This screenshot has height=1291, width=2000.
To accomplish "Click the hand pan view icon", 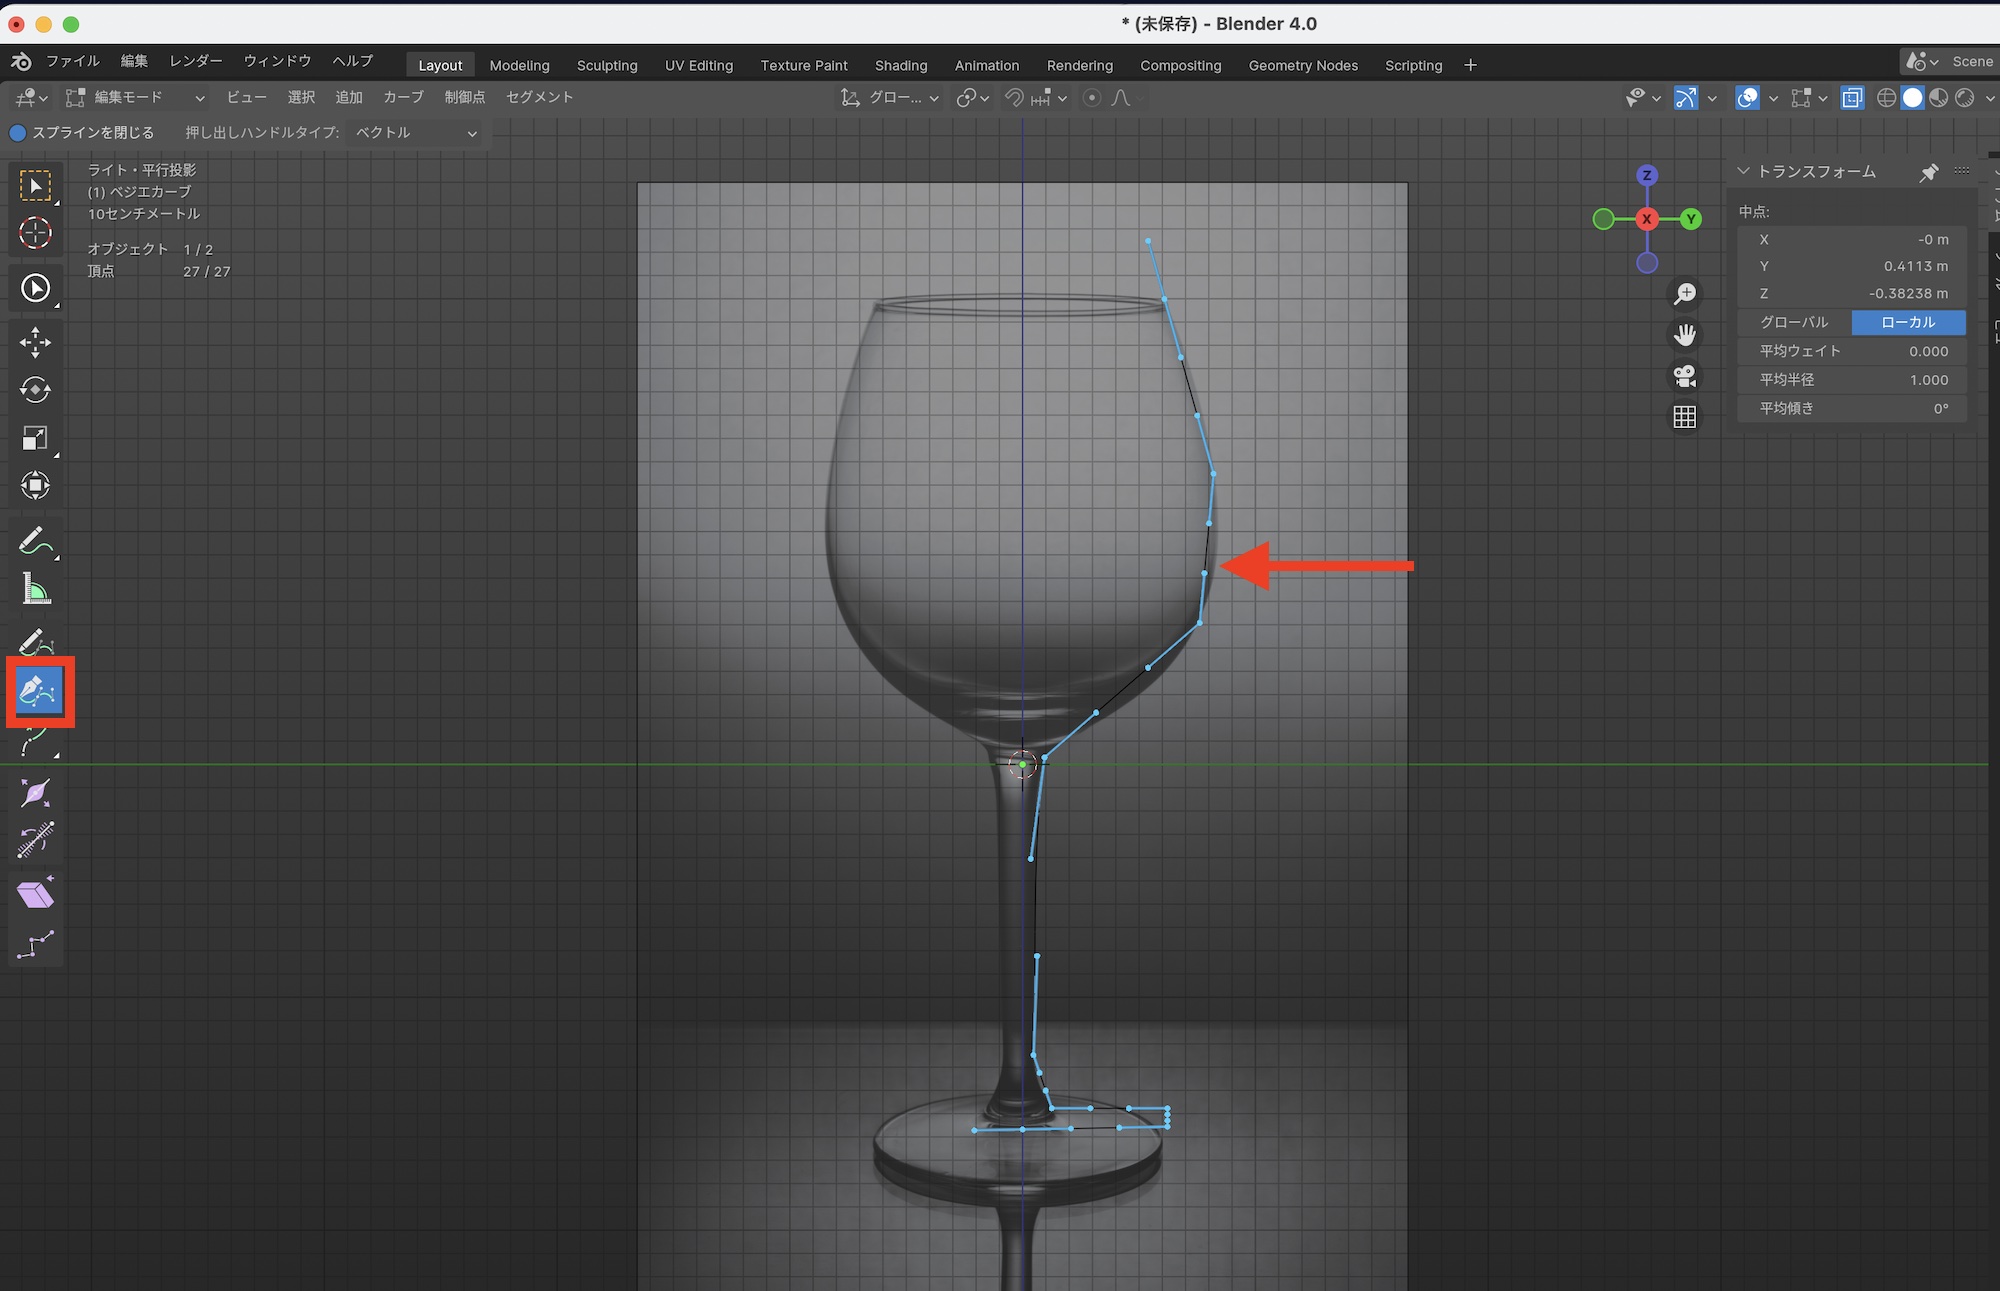I will (x=1685, y=334).
